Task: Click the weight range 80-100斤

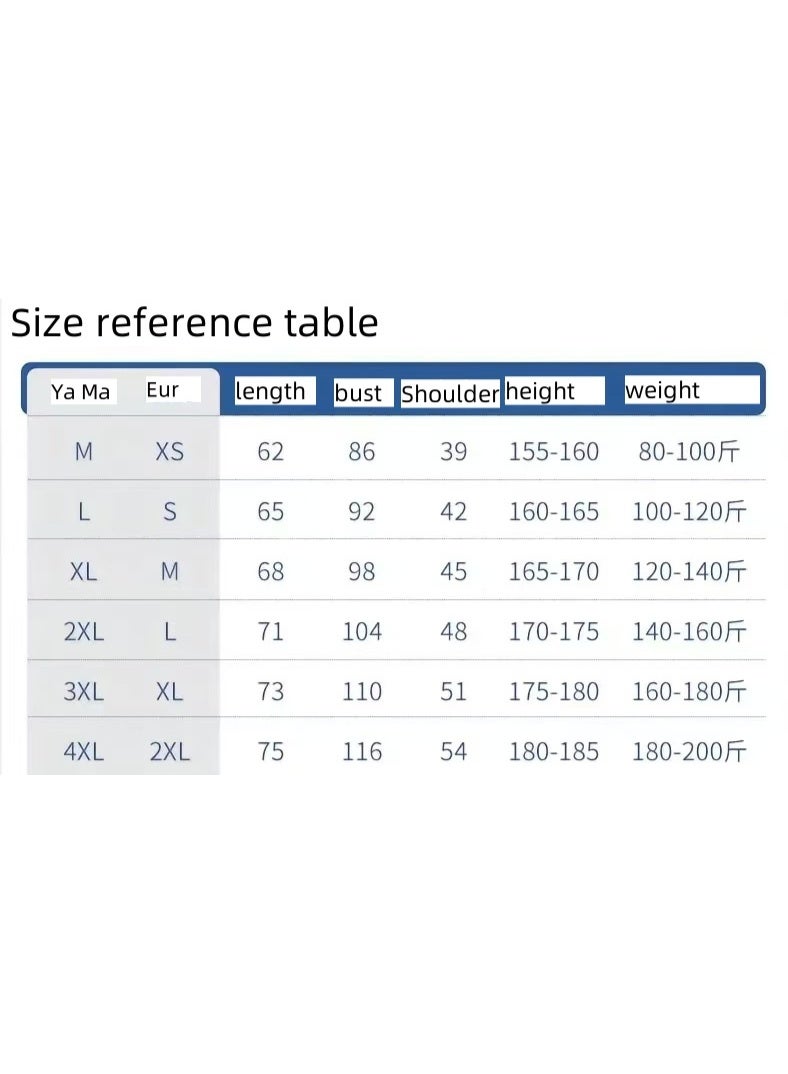Action: click(x=689, y=452)
